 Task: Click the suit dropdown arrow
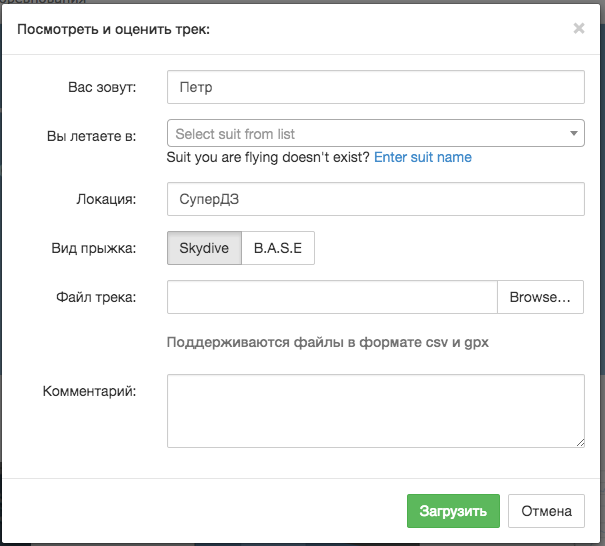[574, 133]
